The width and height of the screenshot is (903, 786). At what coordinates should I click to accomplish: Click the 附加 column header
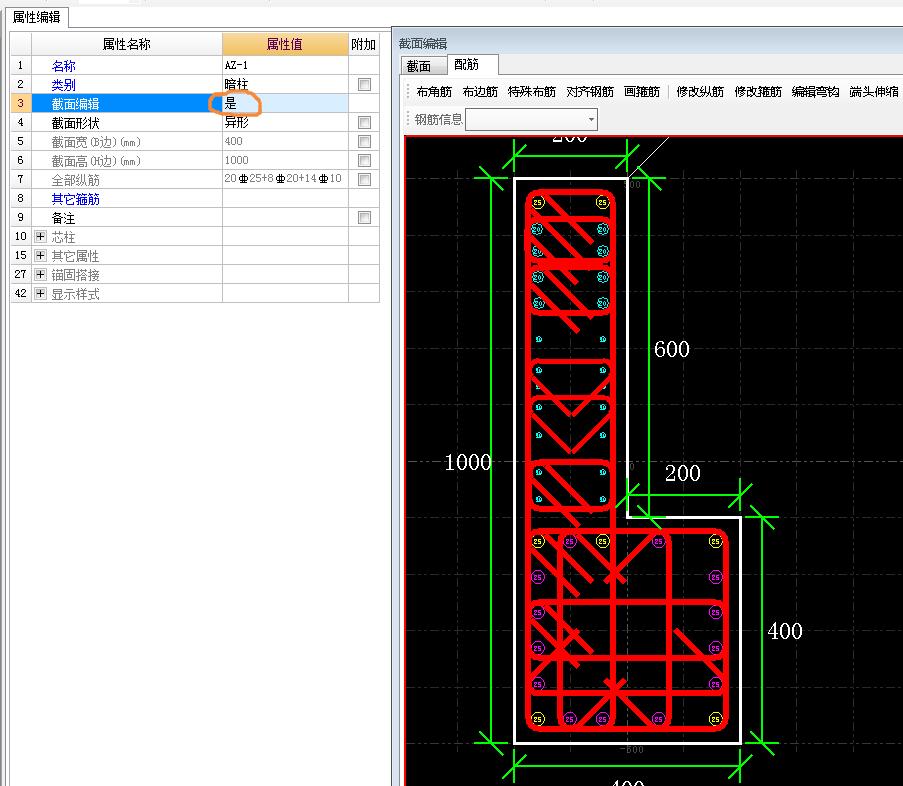point(363,44)
